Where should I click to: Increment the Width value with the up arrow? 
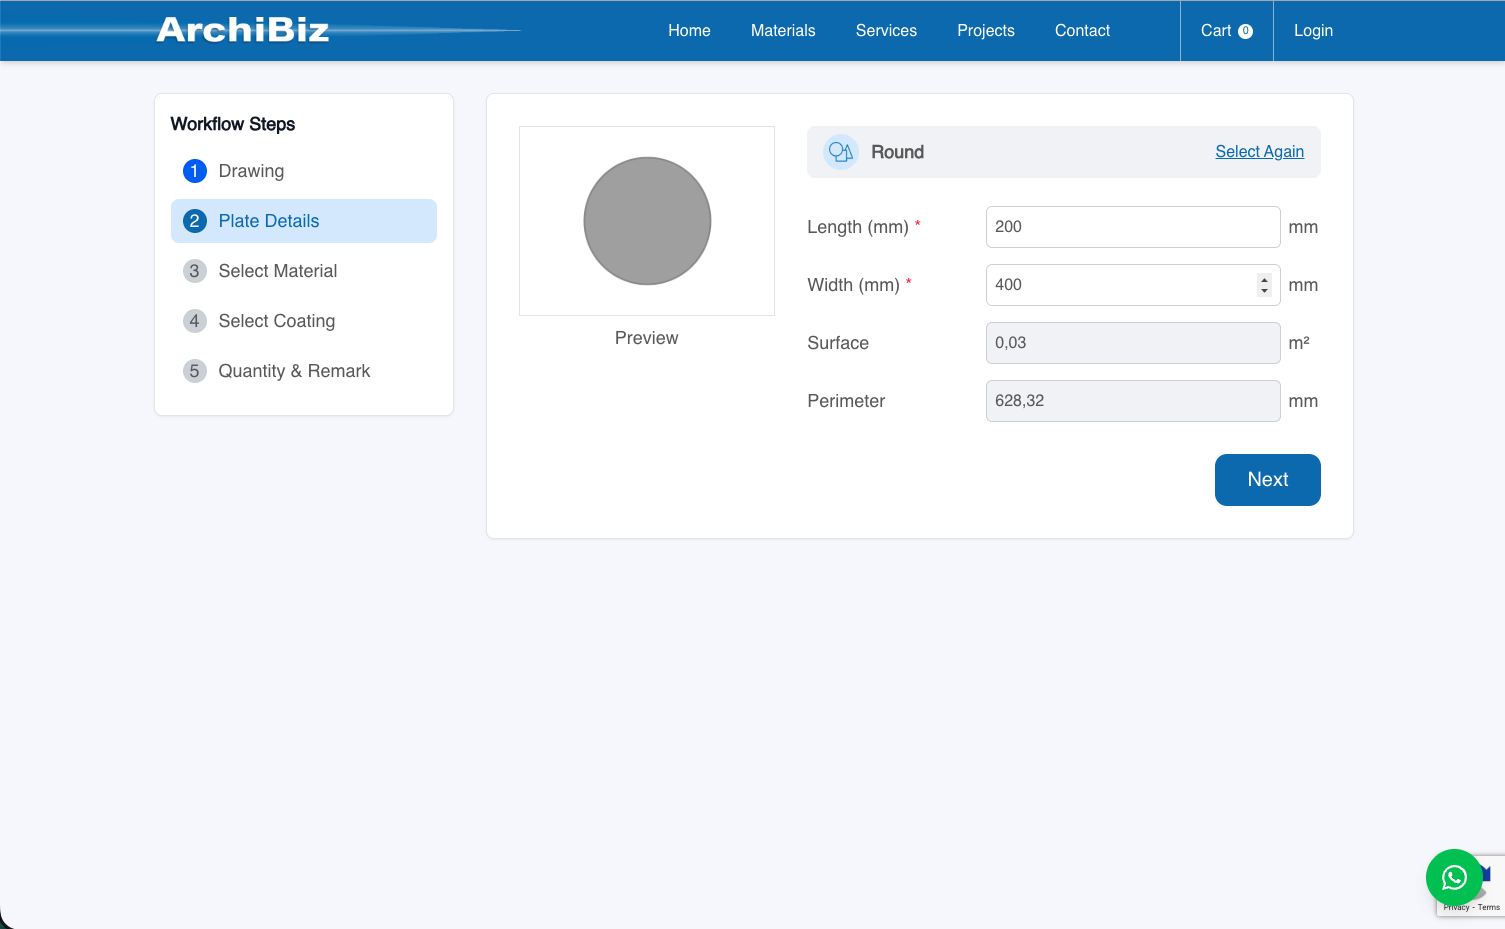coord(1262,279)
